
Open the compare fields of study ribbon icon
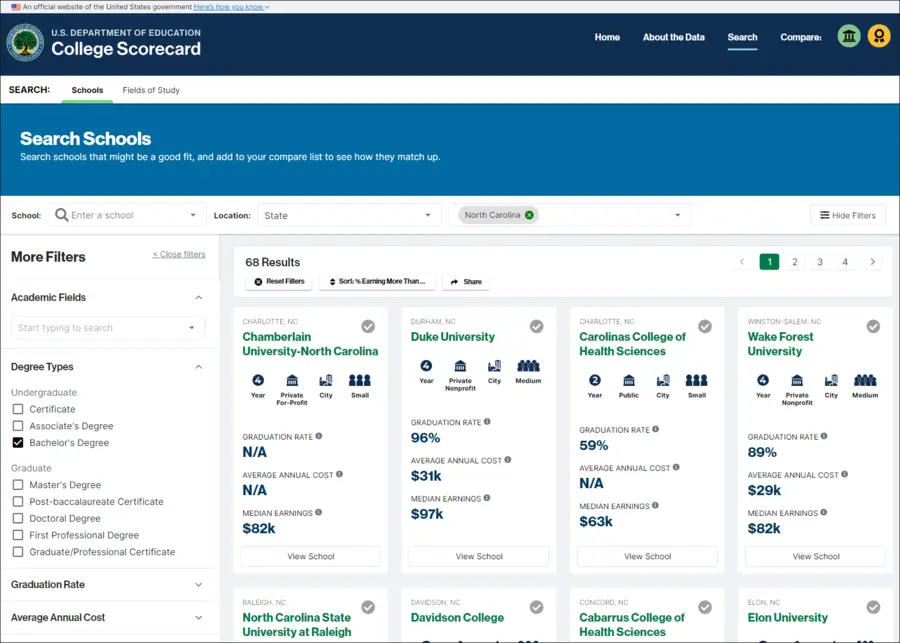click(879, 36)
